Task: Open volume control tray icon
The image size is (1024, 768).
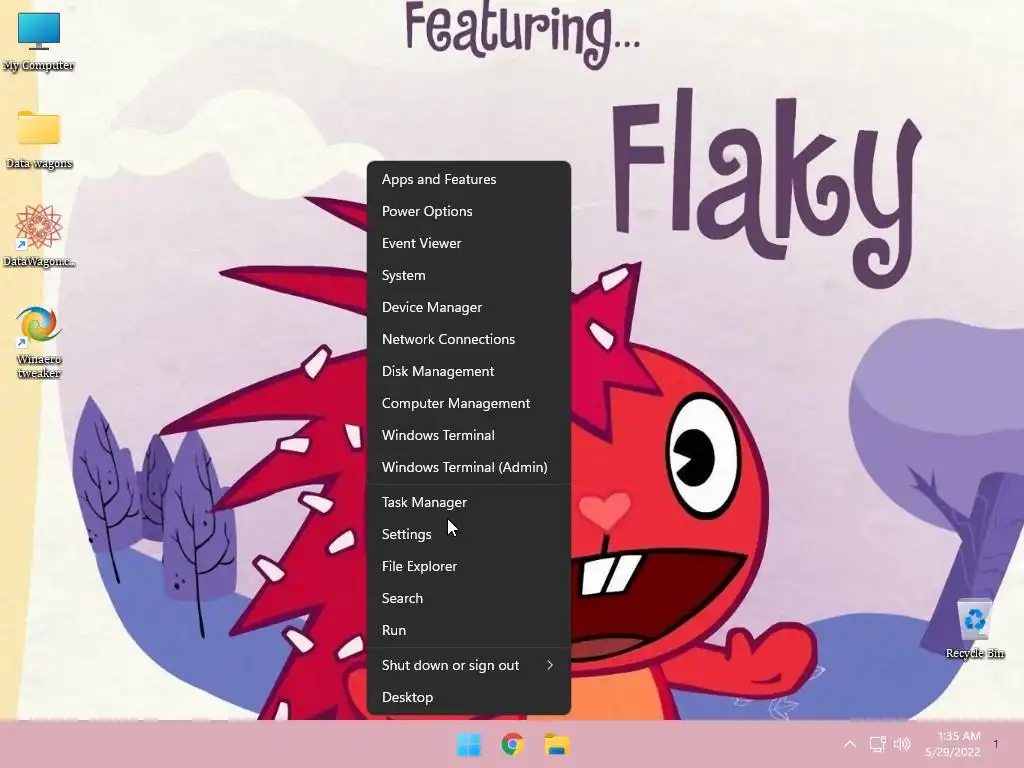Action: [x=902, y=744]
